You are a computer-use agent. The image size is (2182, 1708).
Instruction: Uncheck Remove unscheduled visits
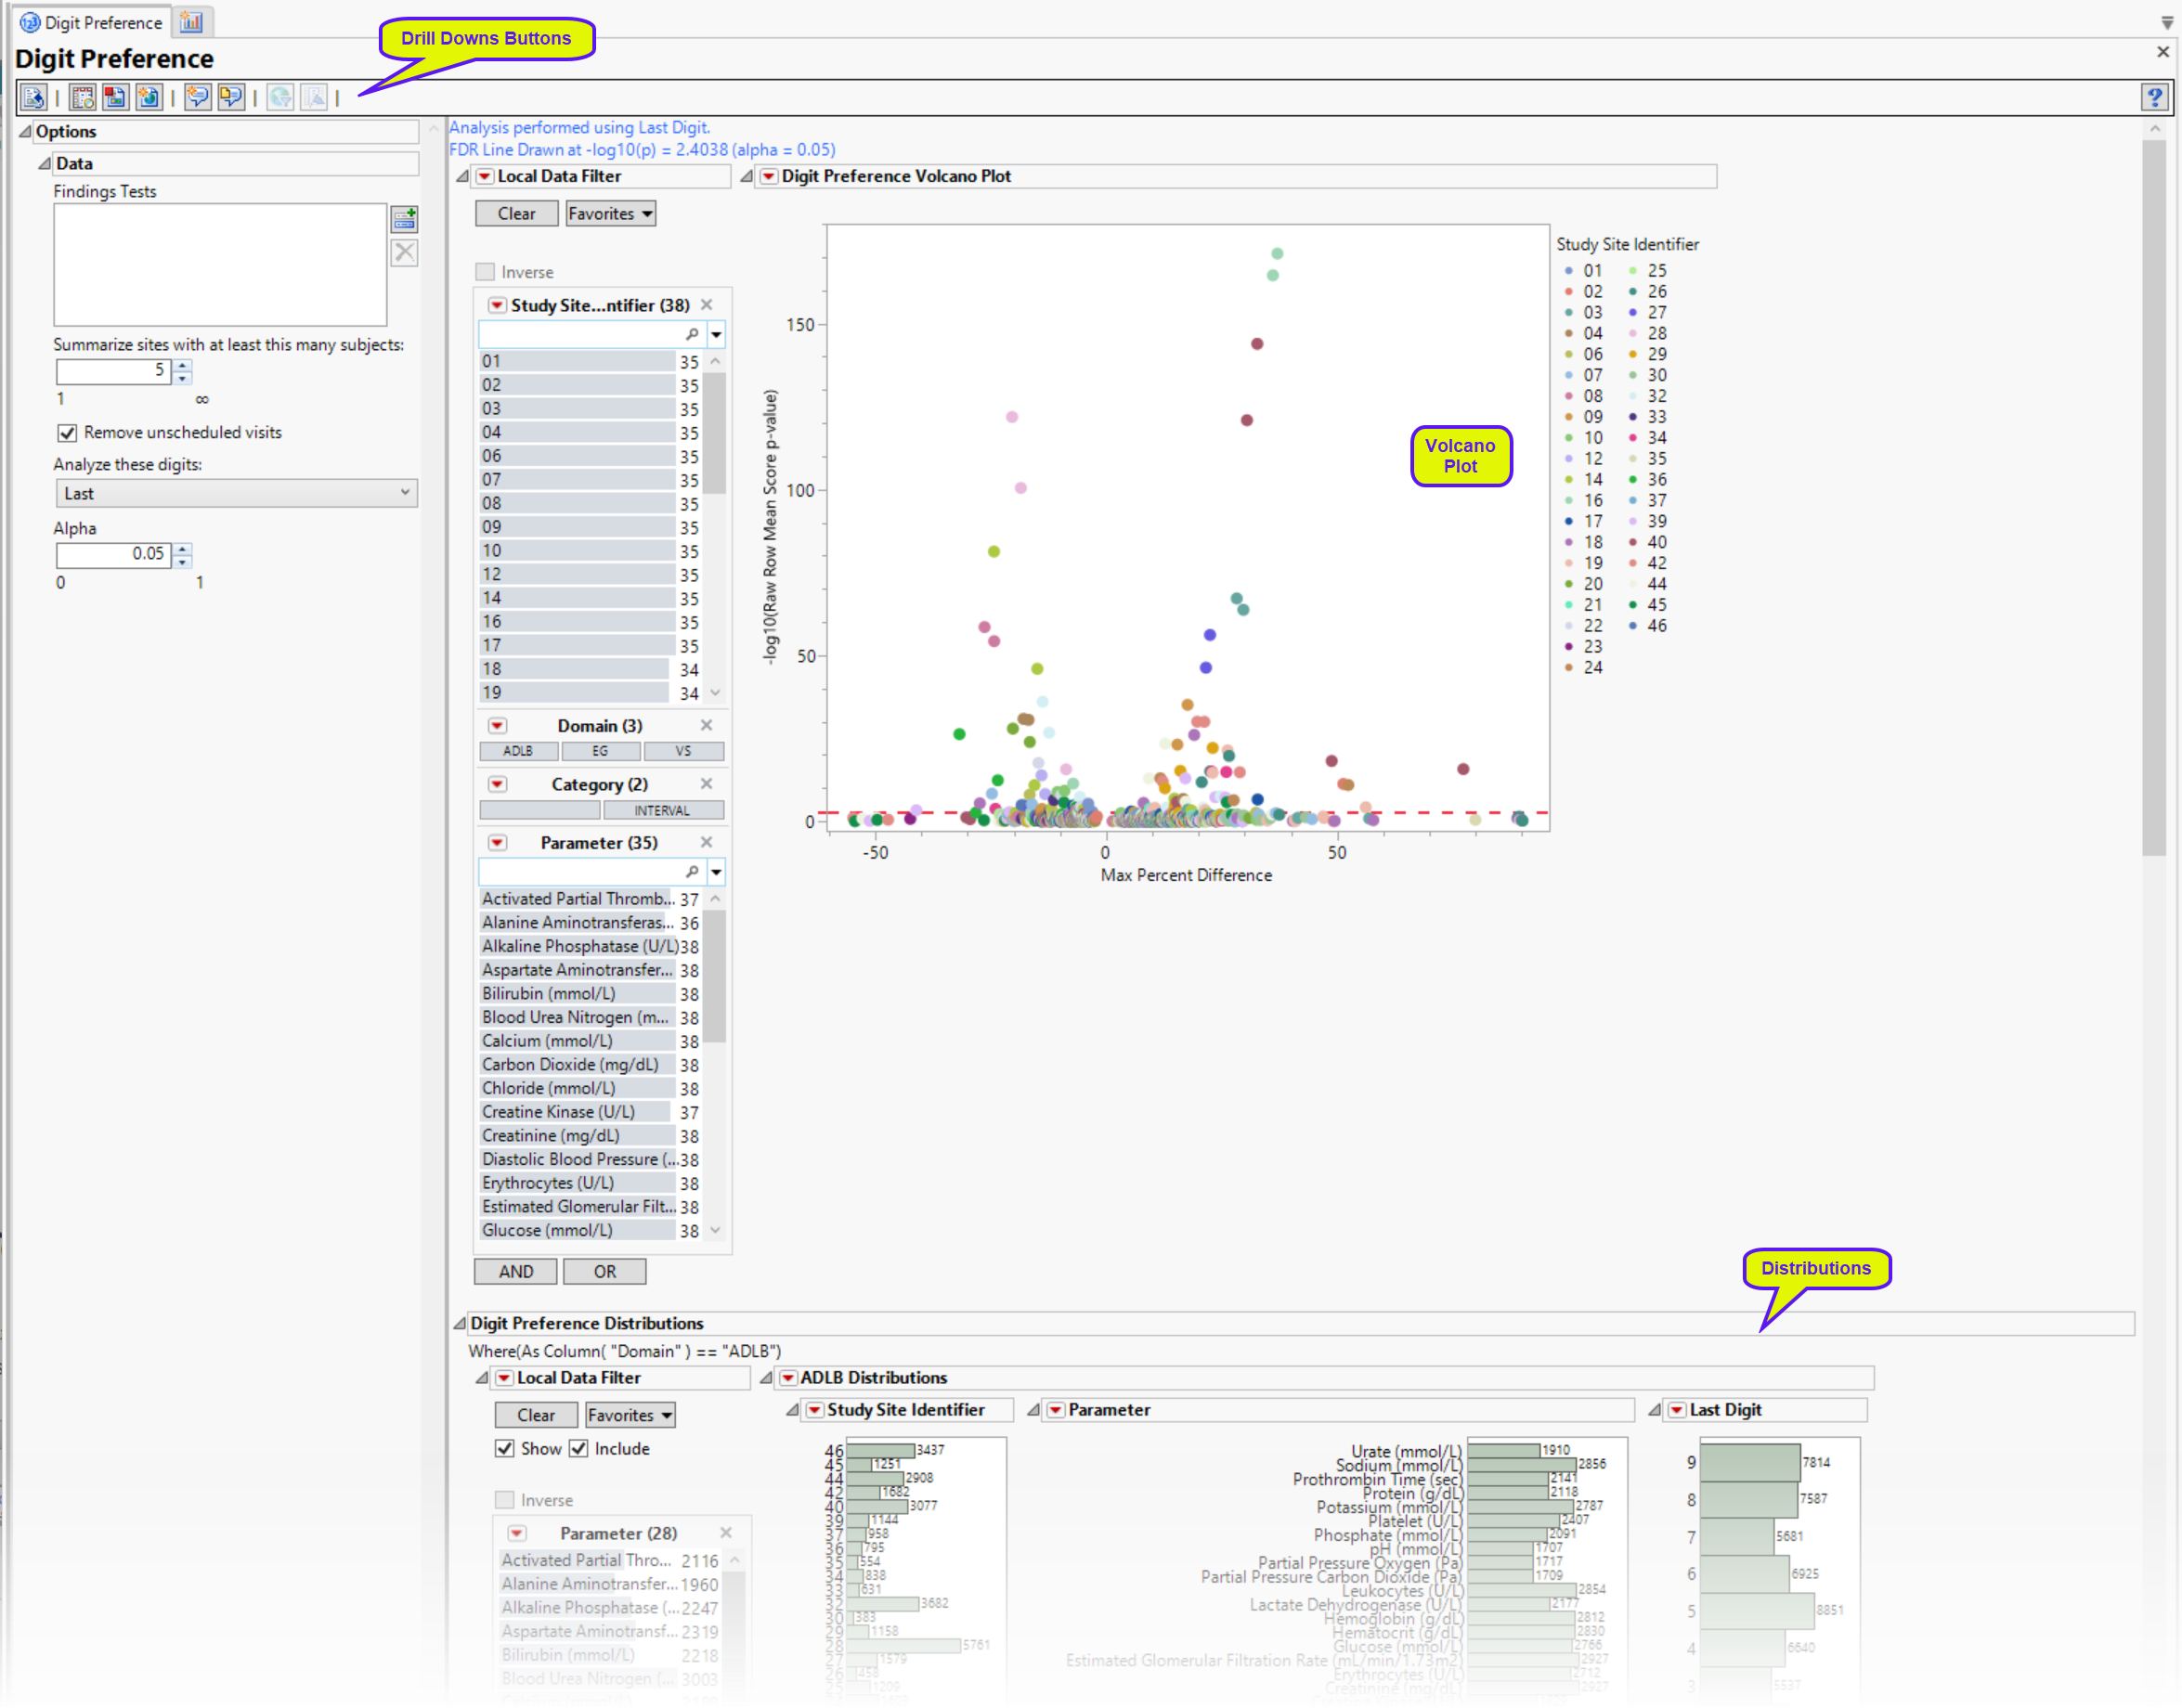click(x=67, y=433)
